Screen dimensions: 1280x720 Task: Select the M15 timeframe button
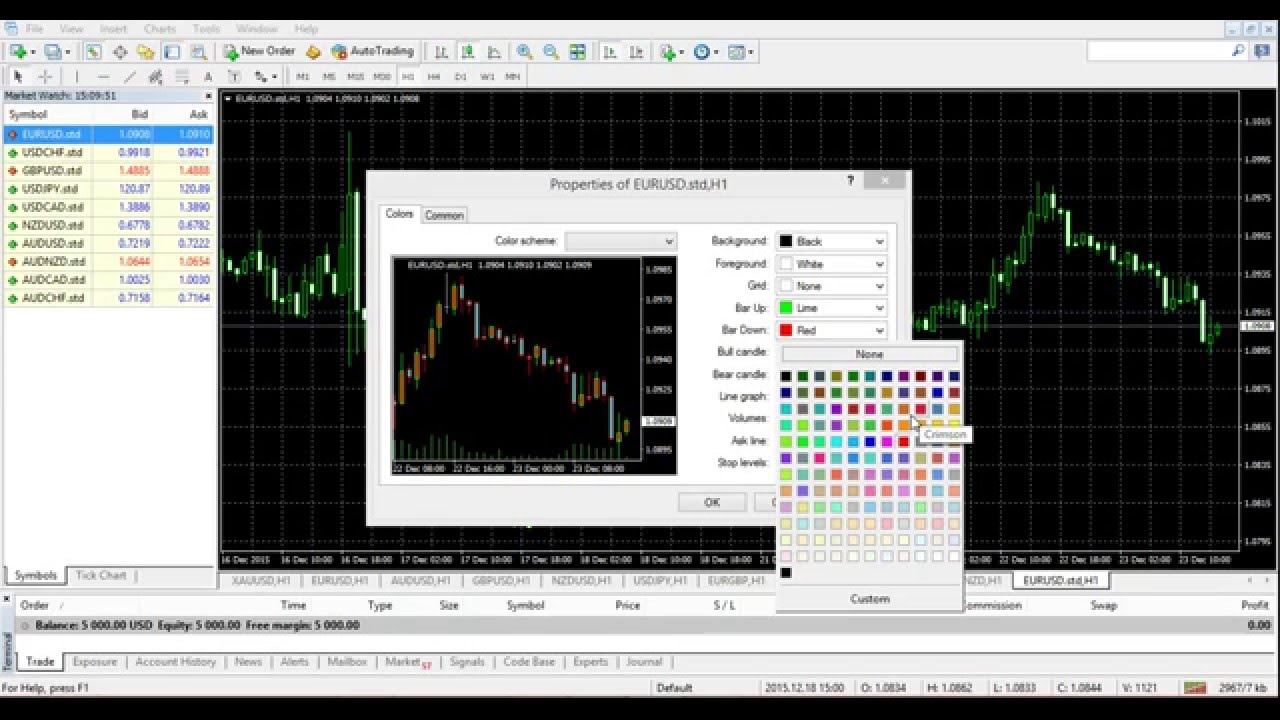pos(355,76)
